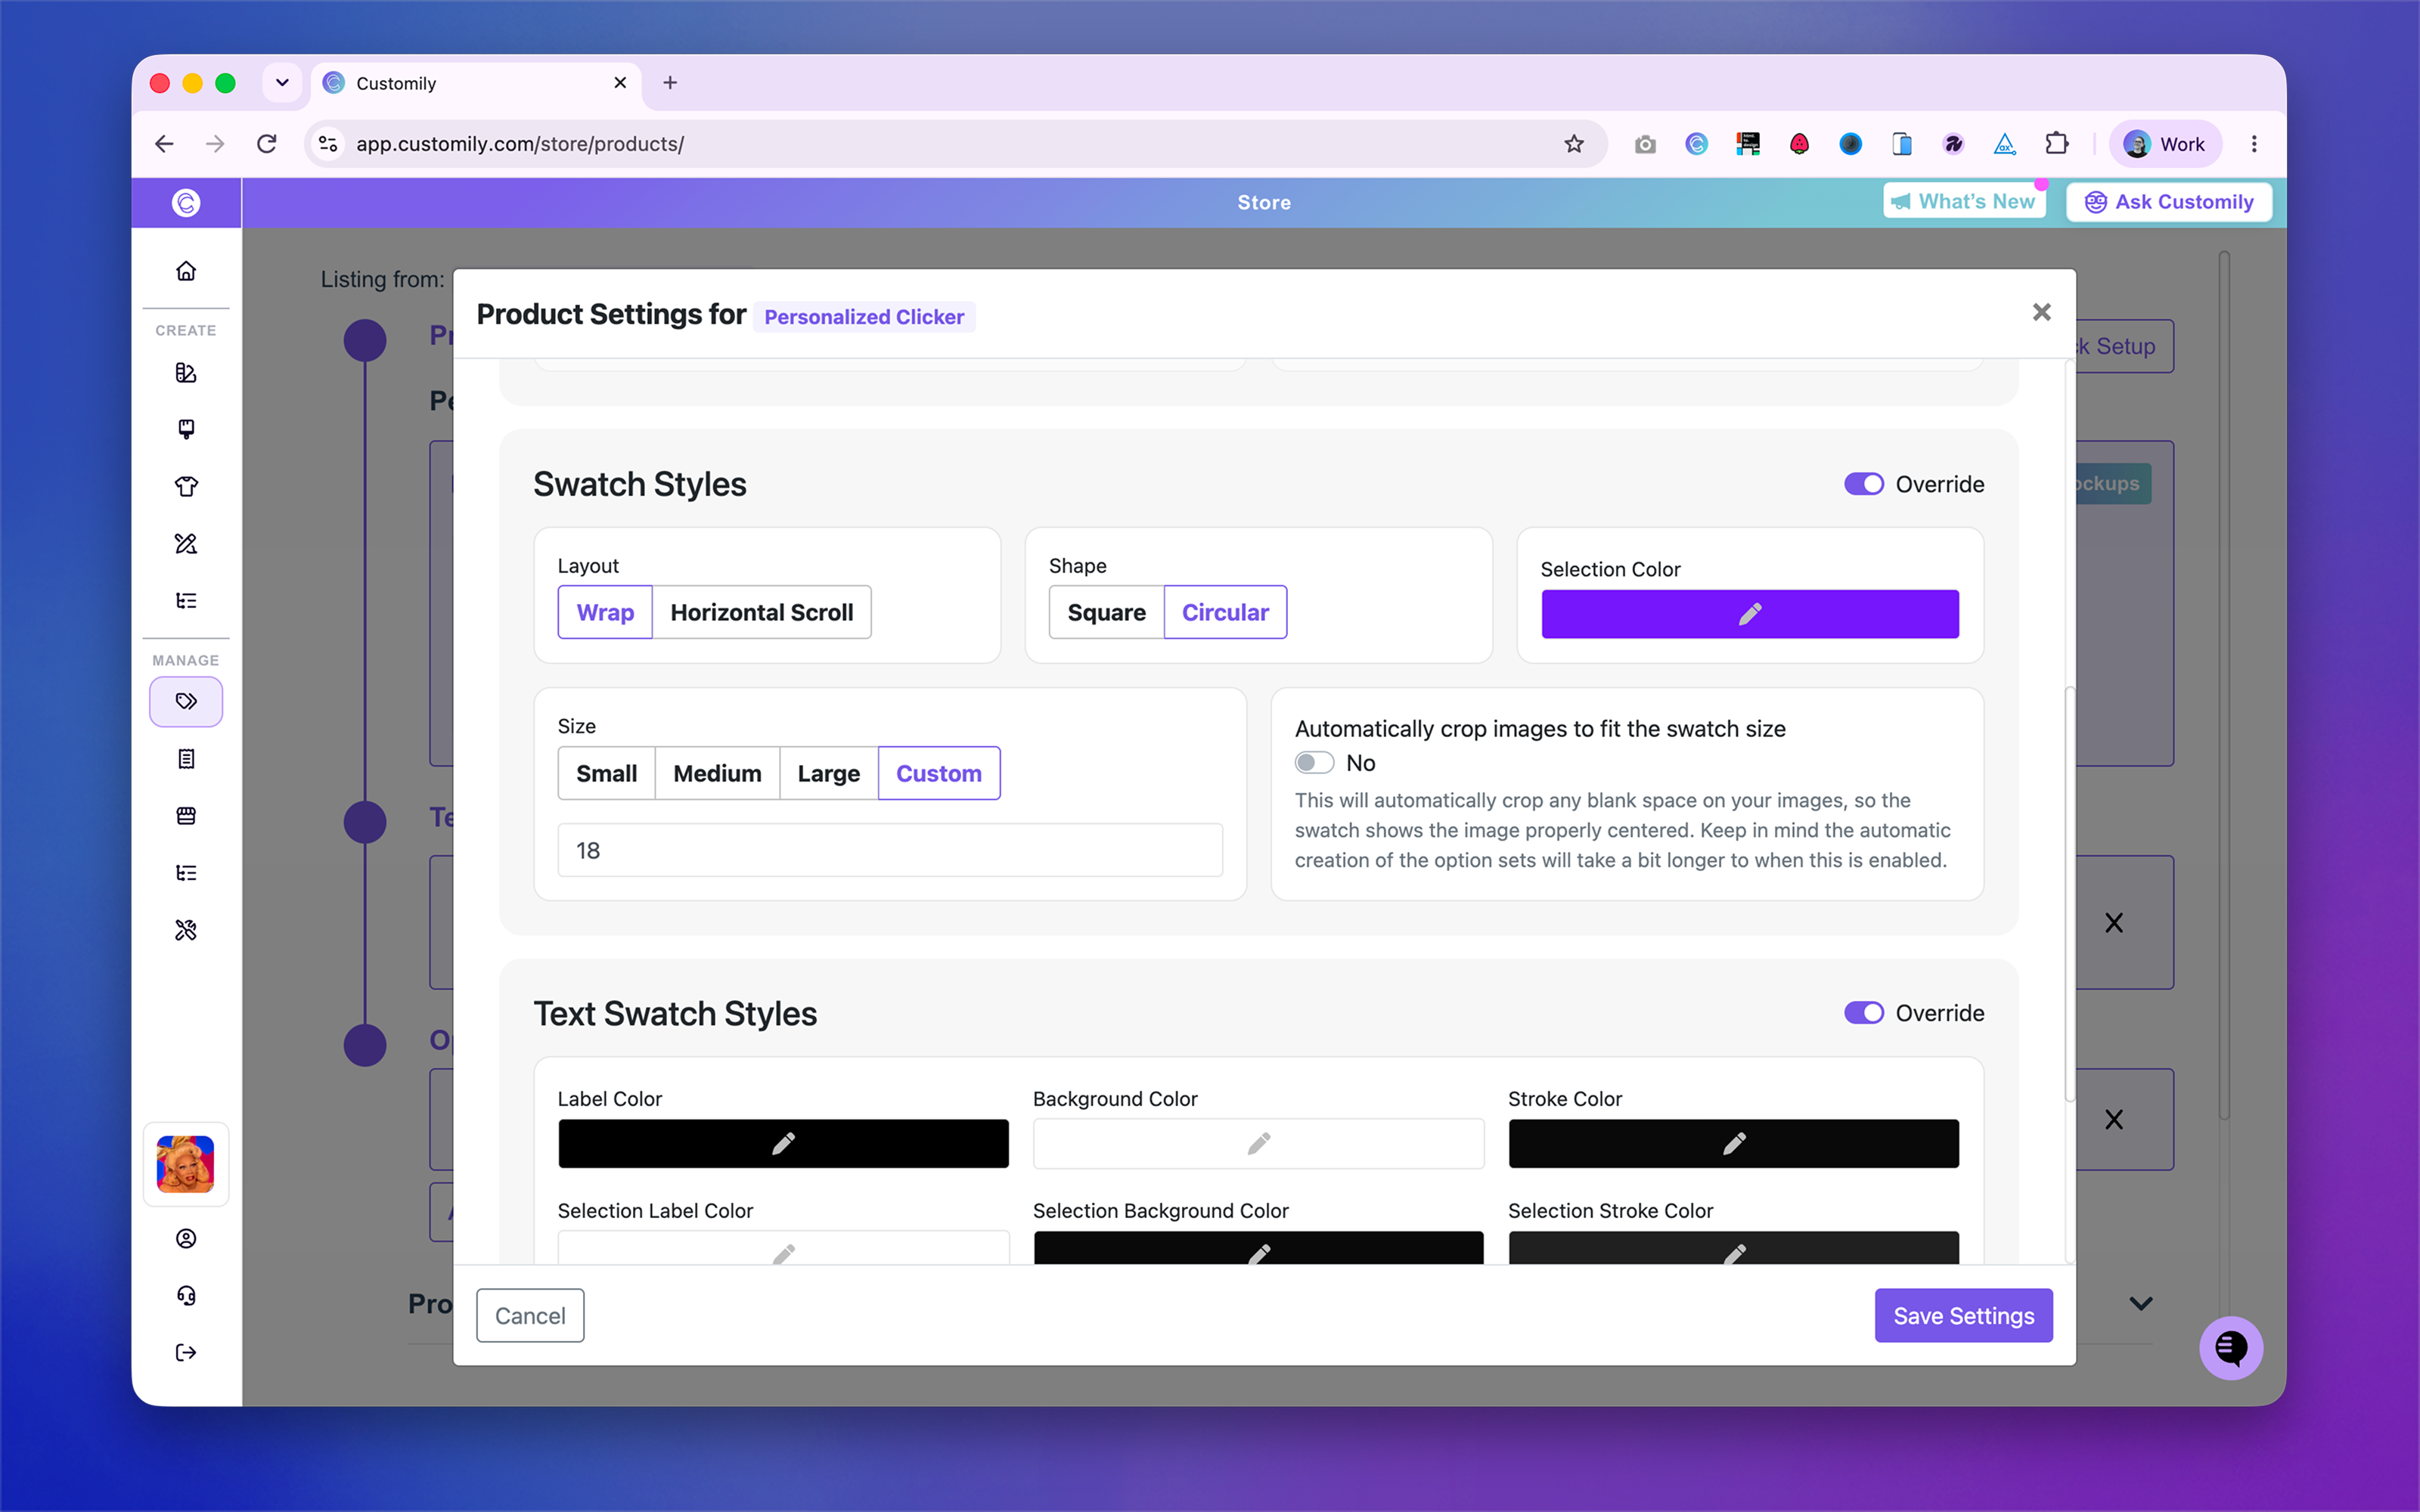Open Chrome's three-dot menu
This screenshot has width=2420, height=1512.
2254,144
